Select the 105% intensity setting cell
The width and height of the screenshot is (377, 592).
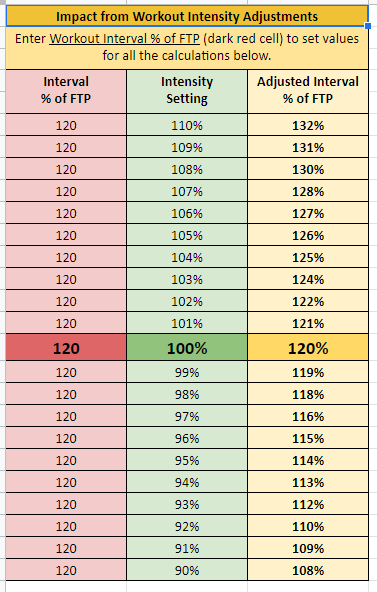187,235
